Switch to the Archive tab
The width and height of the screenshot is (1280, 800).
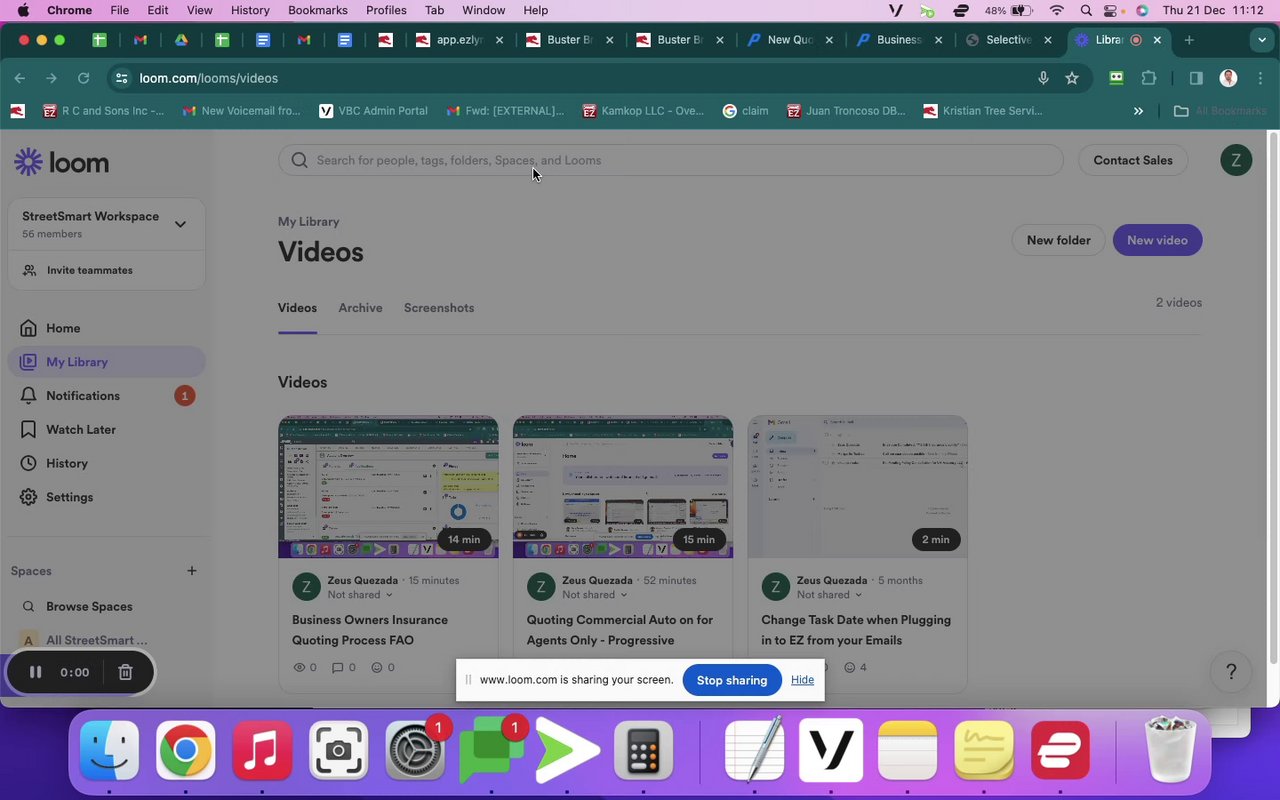tap(360, 308)
